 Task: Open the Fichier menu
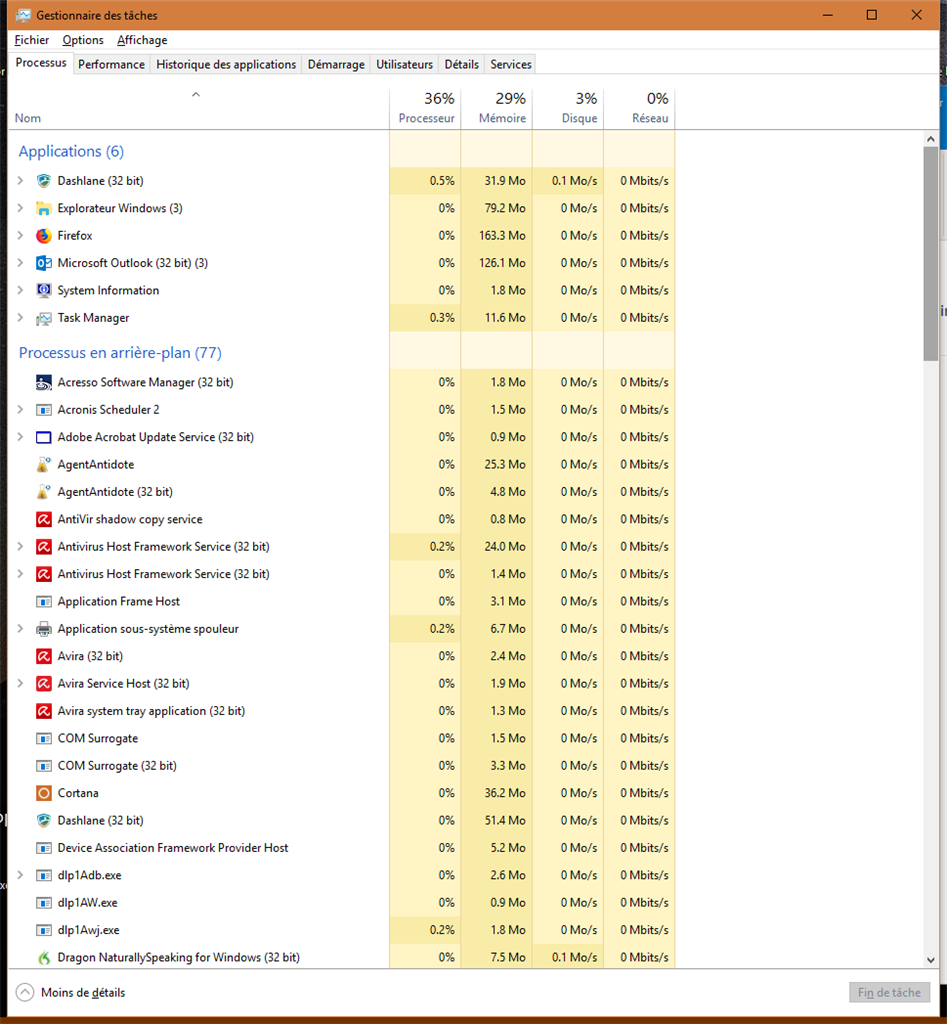(31, 40)
